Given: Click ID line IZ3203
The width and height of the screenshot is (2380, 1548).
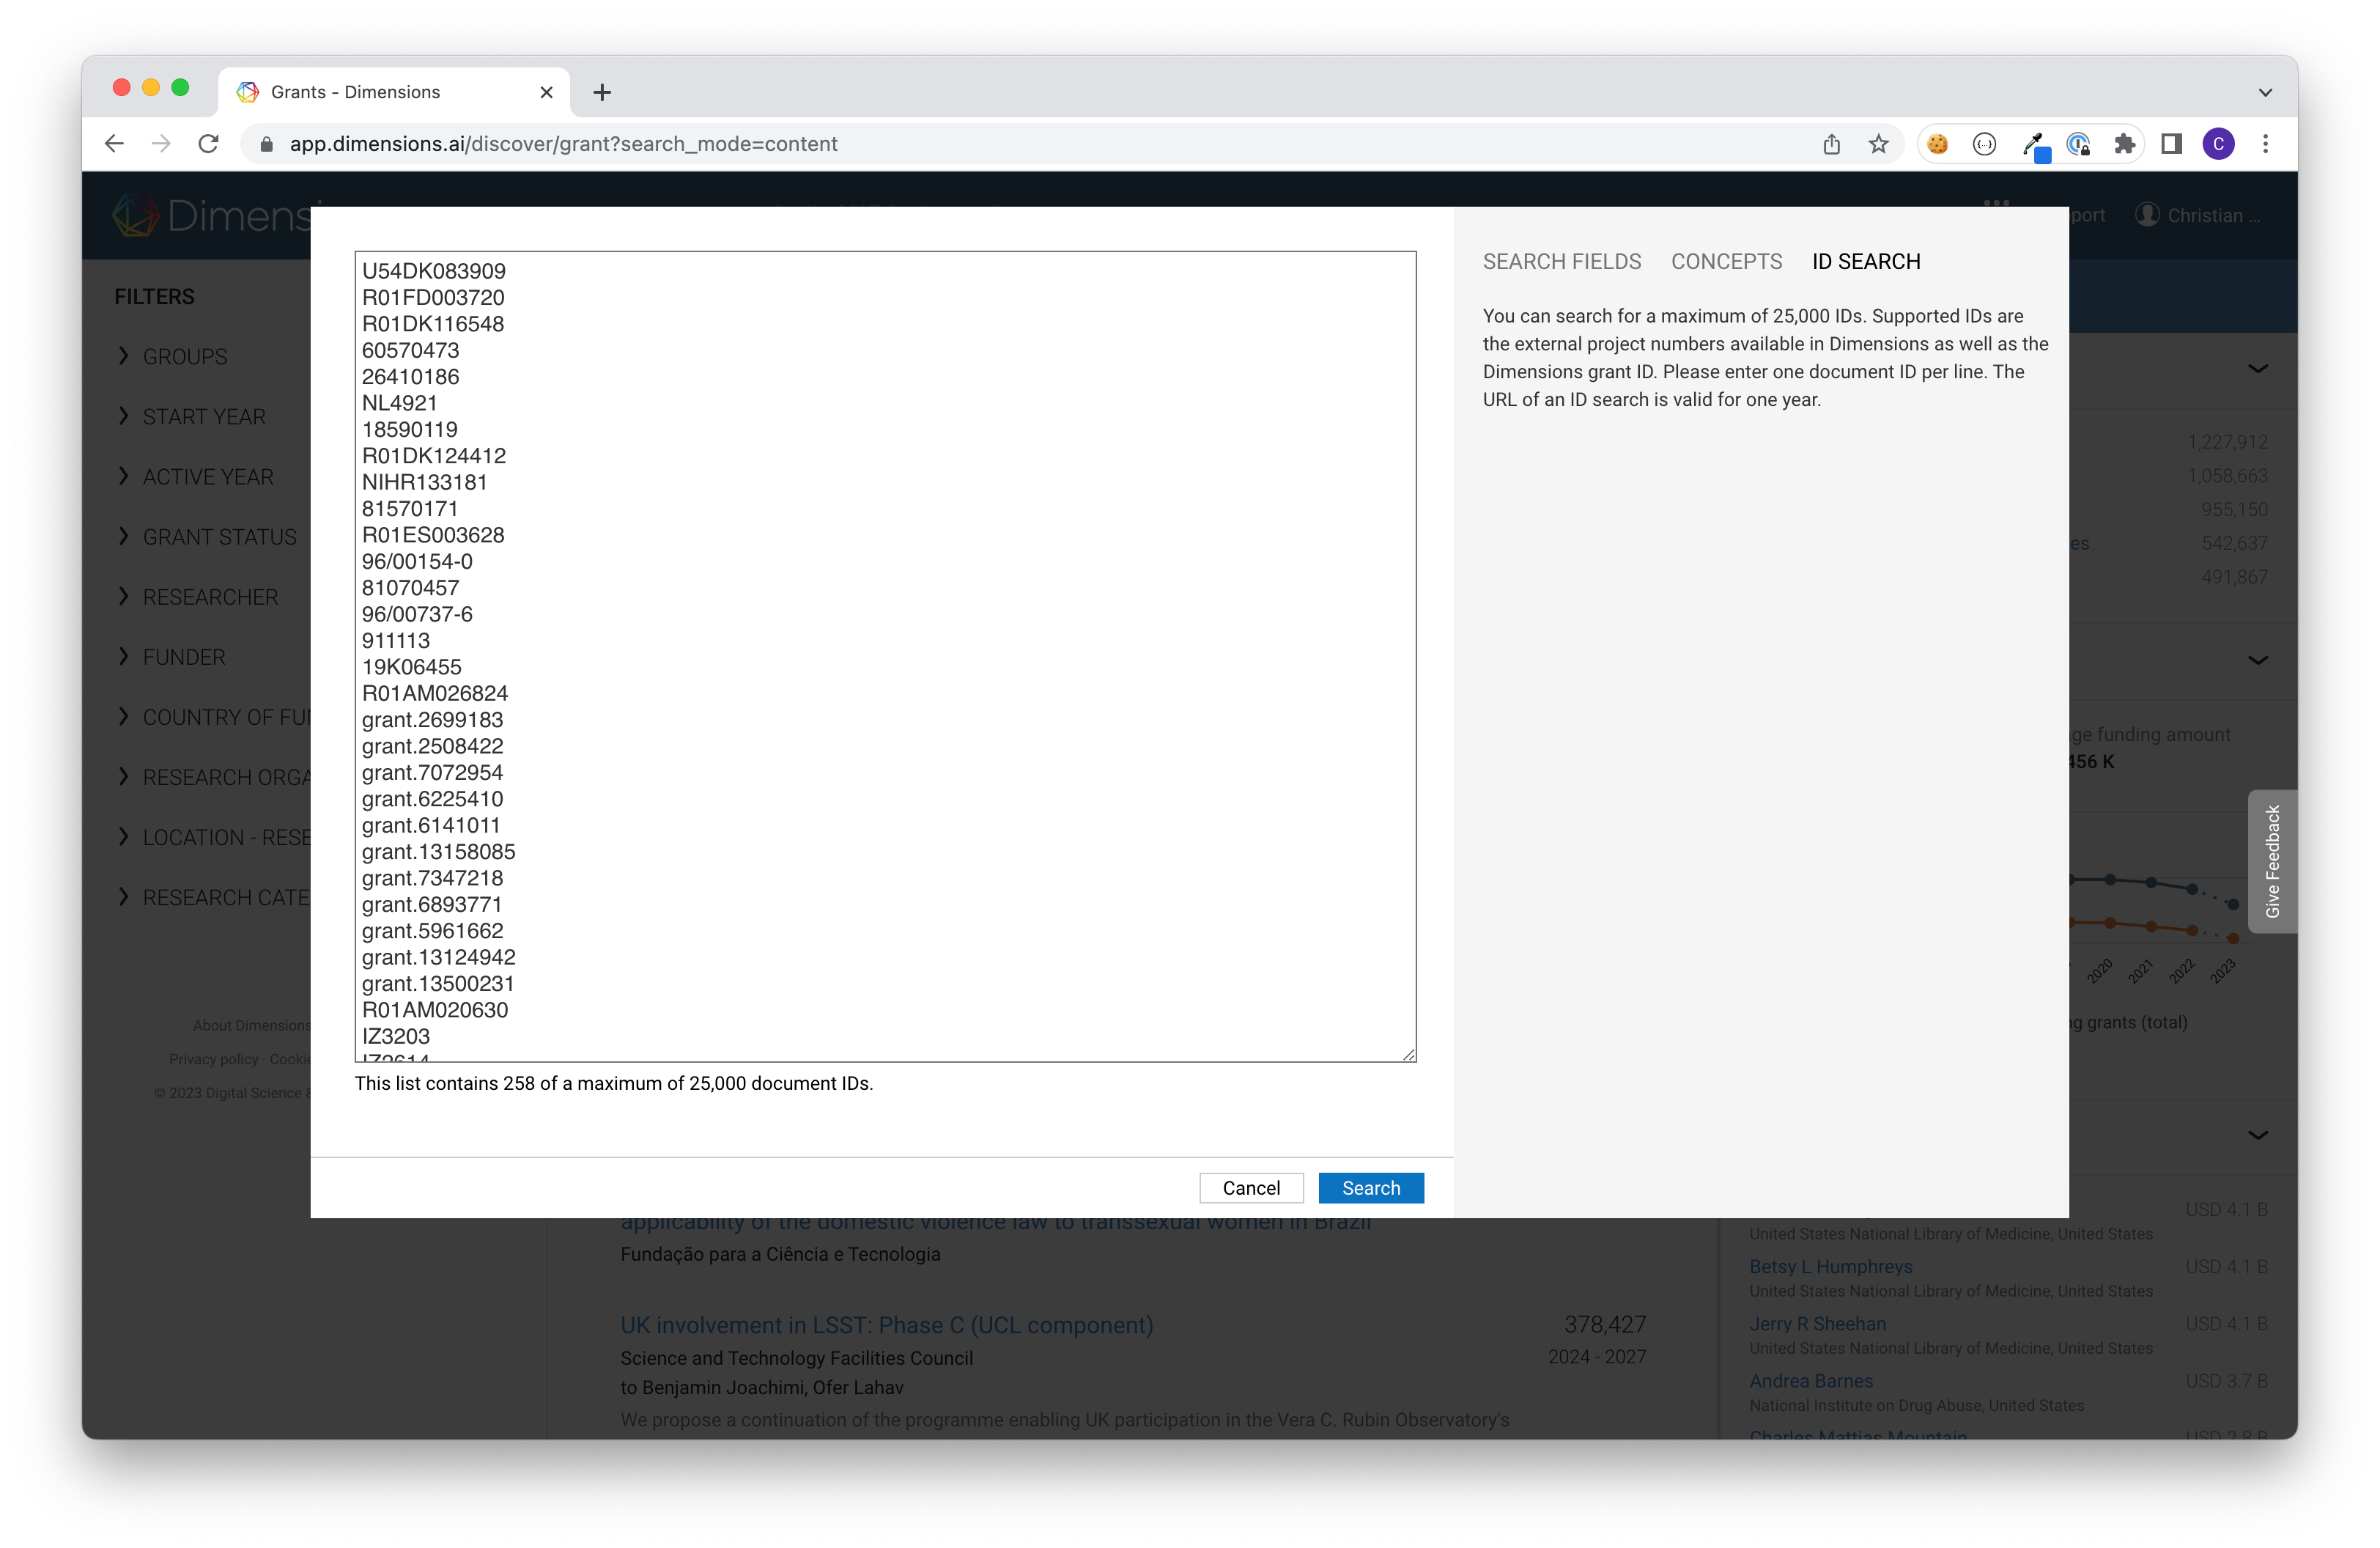Looking at the screenshot, I should point(395,1036).
